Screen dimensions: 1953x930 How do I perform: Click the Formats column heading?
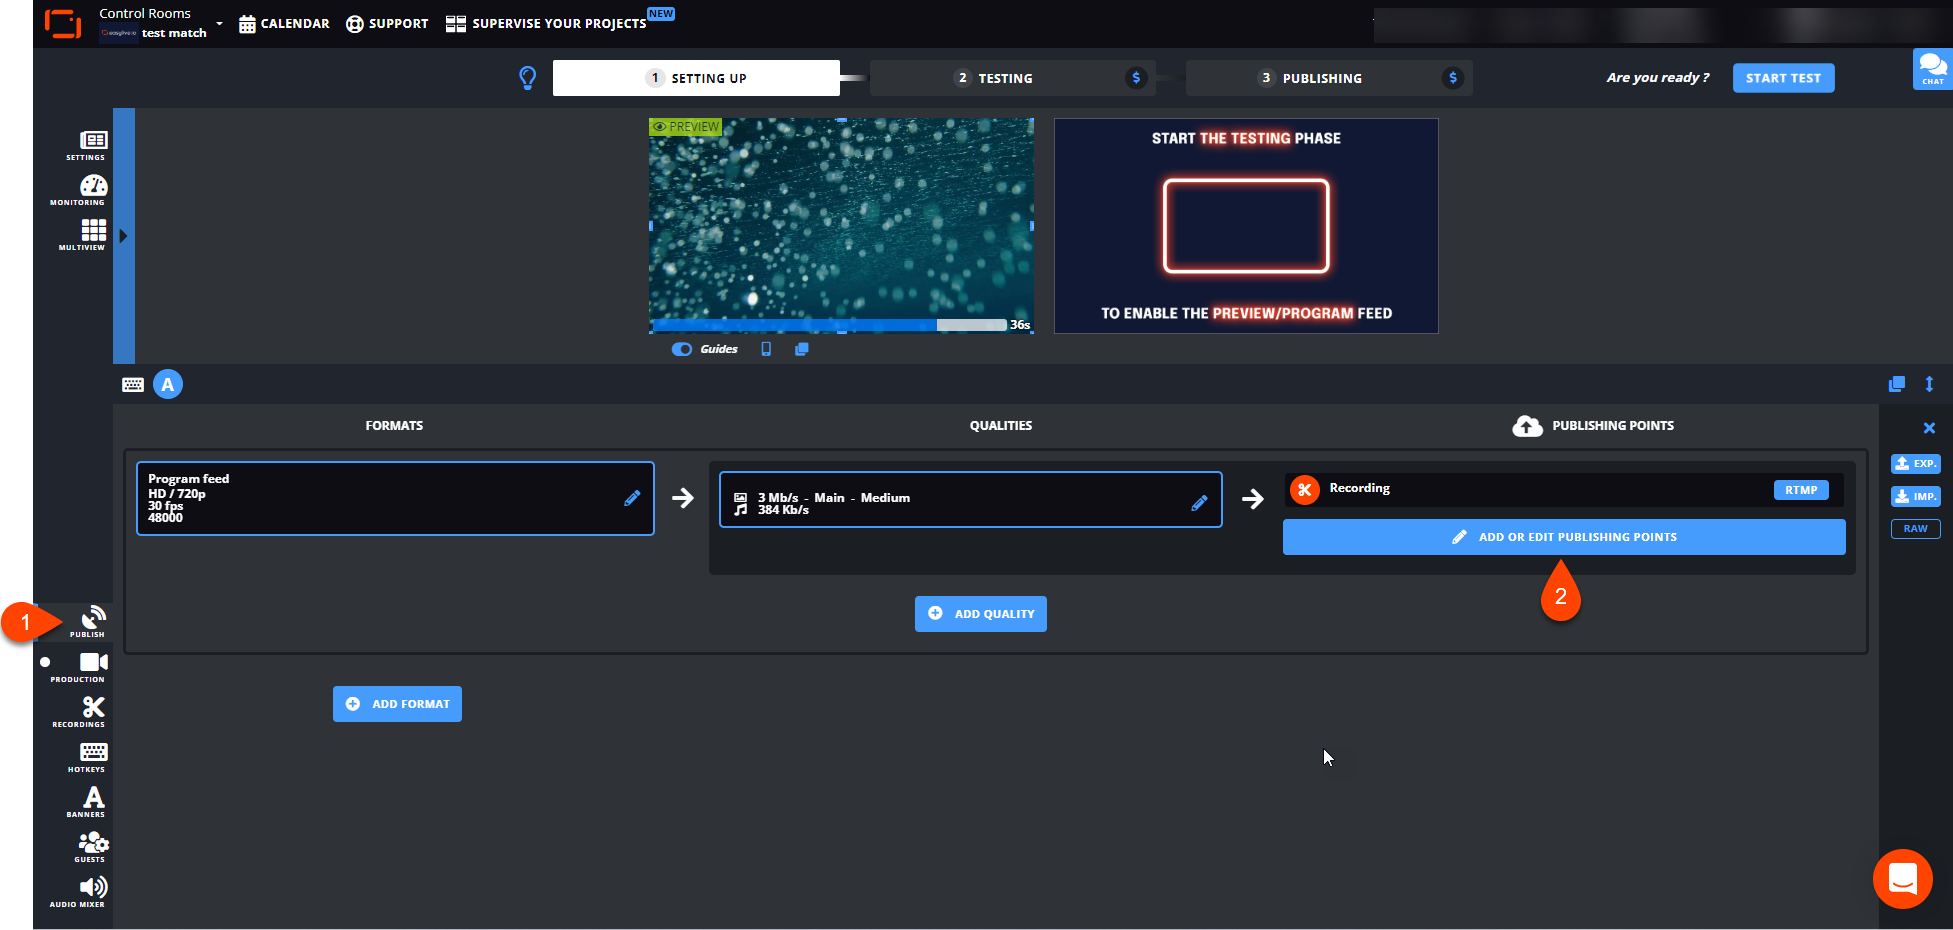point(394,426)
